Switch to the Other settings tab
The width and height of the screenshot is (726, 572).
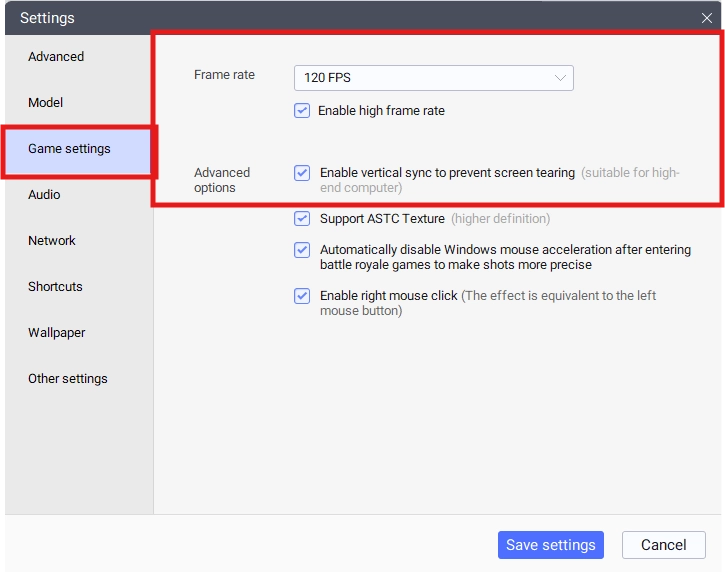[x=68, y=379]
